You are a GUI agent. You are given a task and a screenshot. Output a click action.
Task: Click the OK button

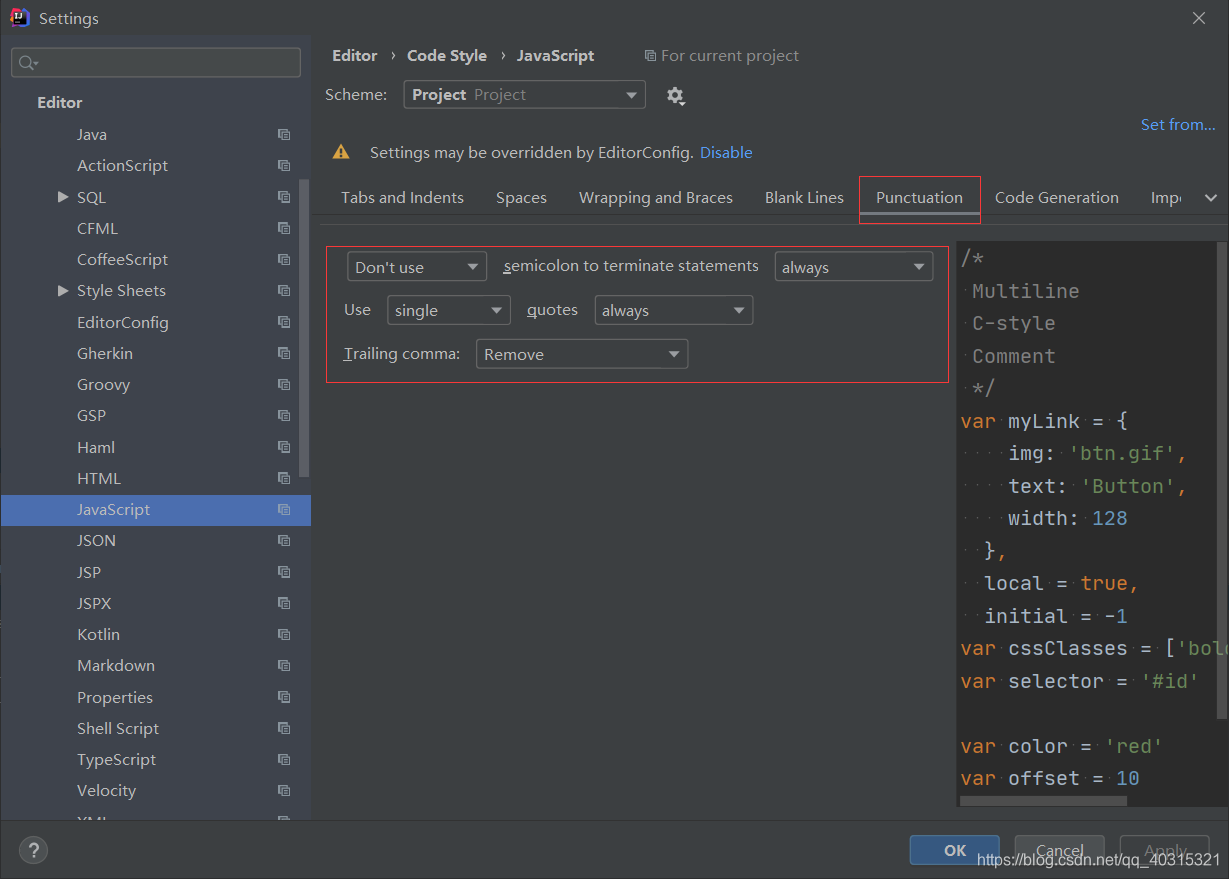pyautogui.click(x=955, y=850)
